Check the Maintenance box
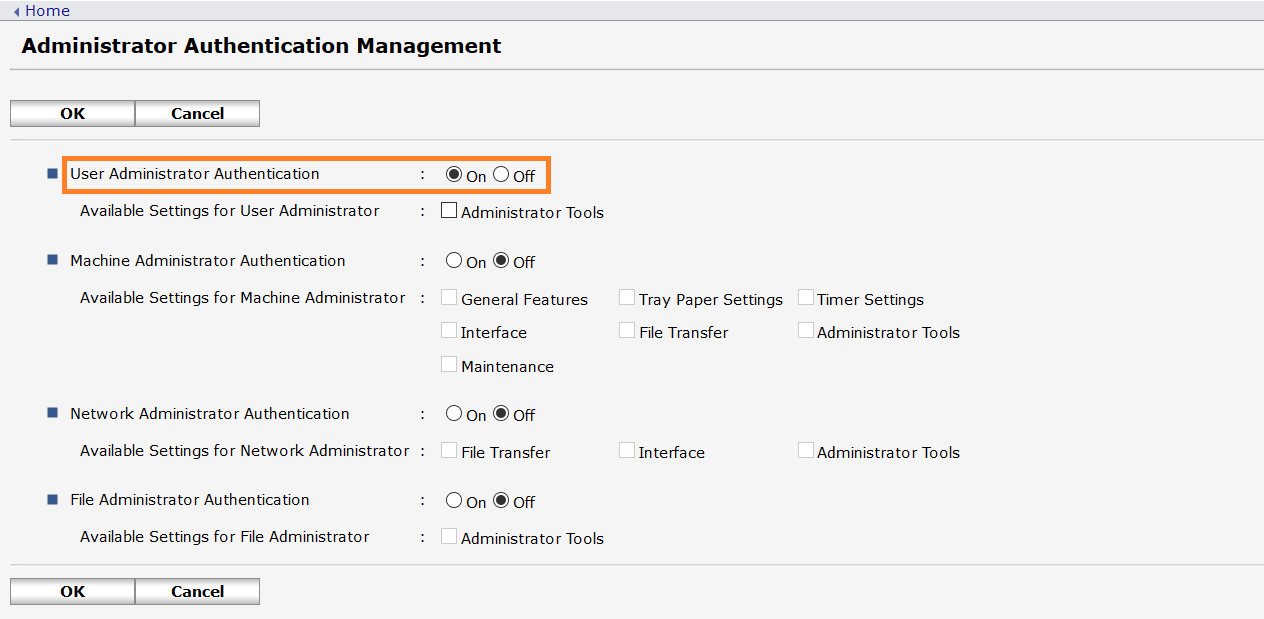 449,363
